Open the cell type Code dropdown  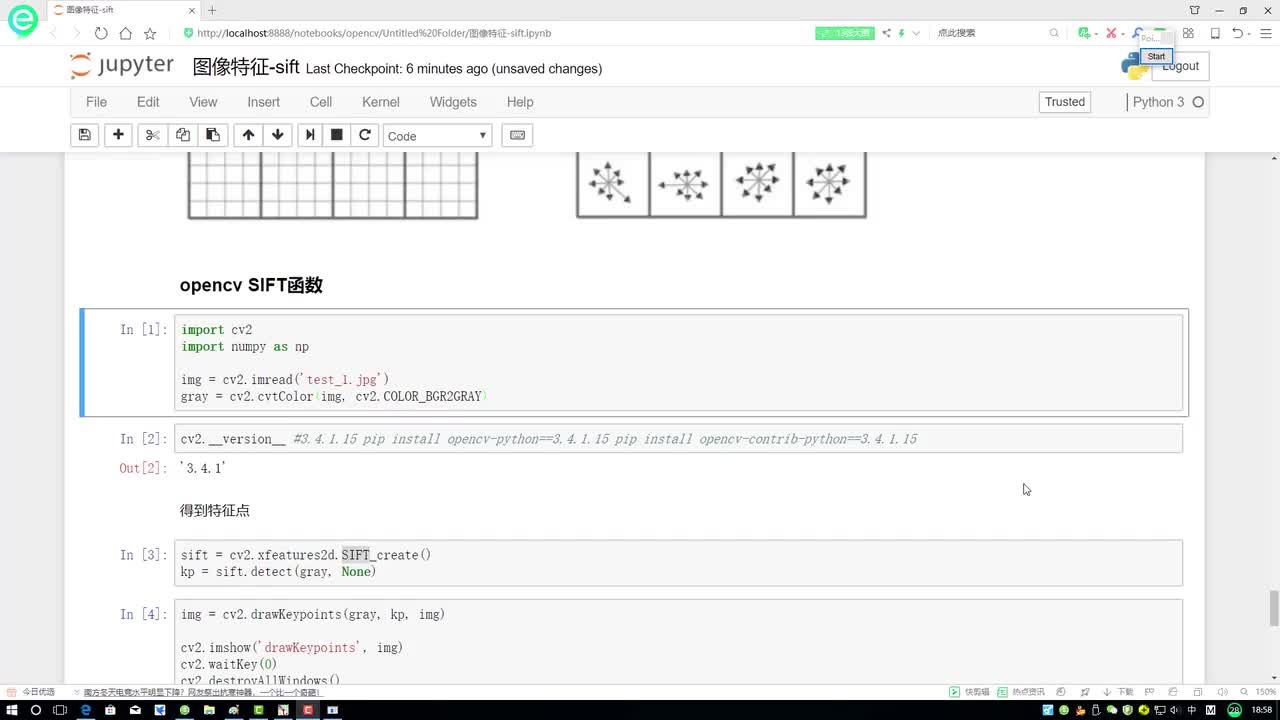point(437,135)
